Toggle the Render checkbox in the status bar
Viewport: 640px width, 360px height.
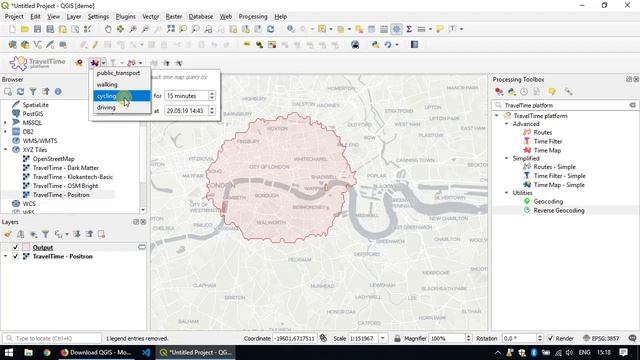point(550,338)
